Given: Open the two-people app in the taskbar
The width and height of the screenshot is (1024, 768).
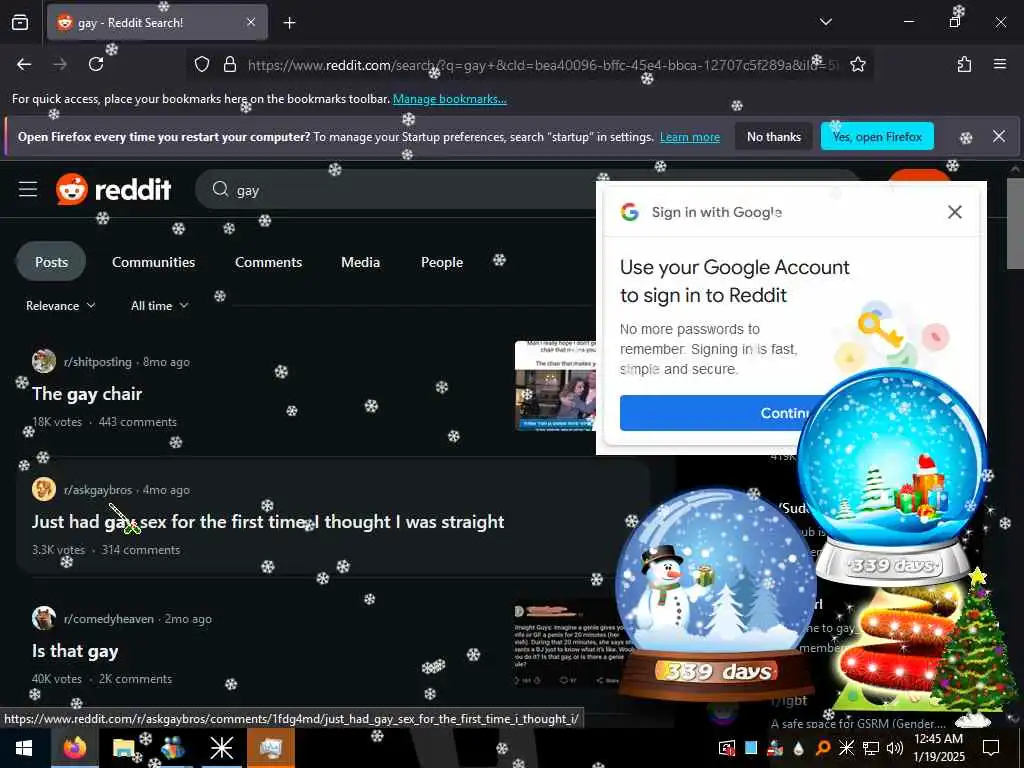Looking at the screenshot, I should 172,748.
